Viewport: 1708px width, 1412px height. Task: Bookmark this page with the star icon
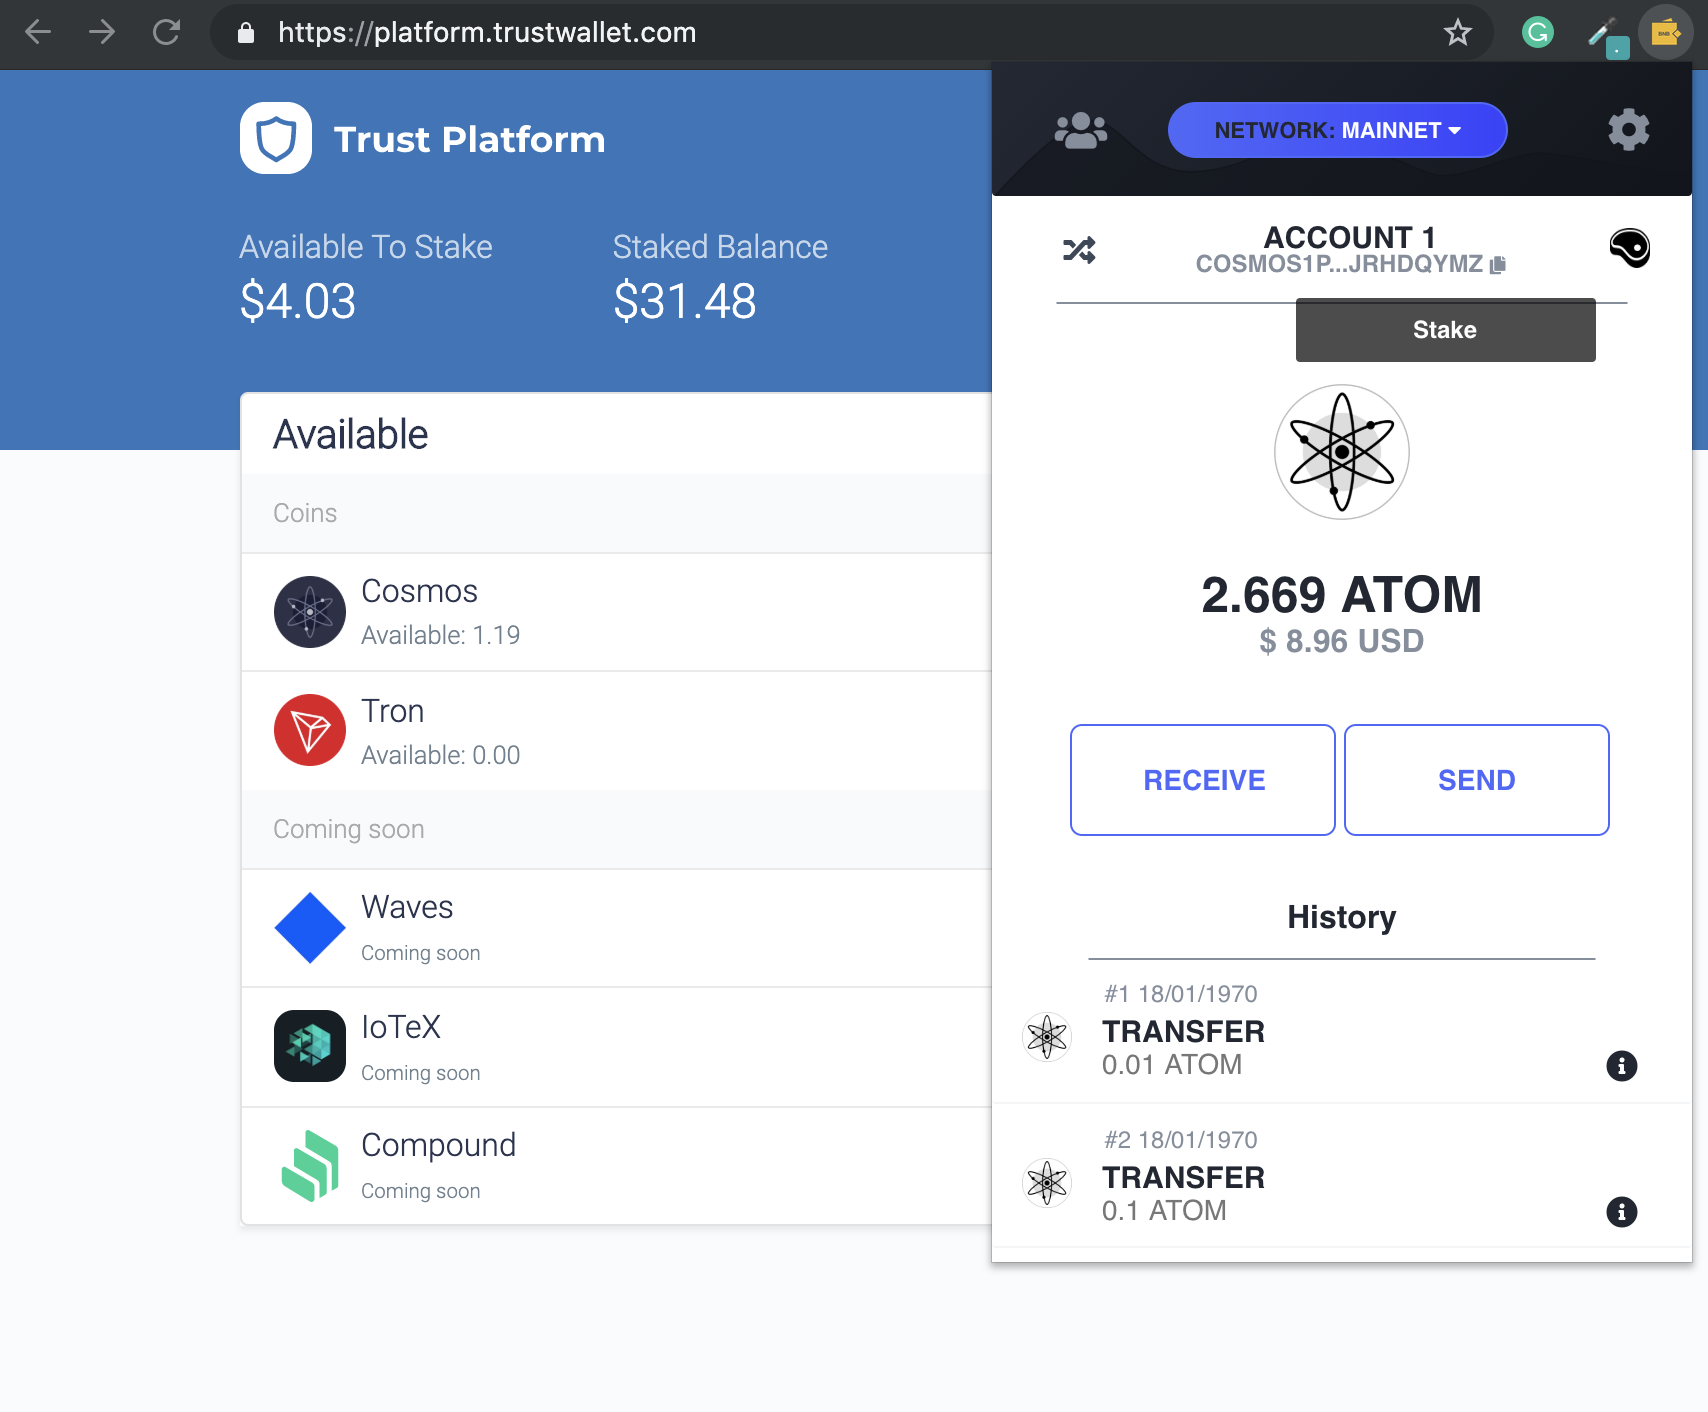[1457, 33]
